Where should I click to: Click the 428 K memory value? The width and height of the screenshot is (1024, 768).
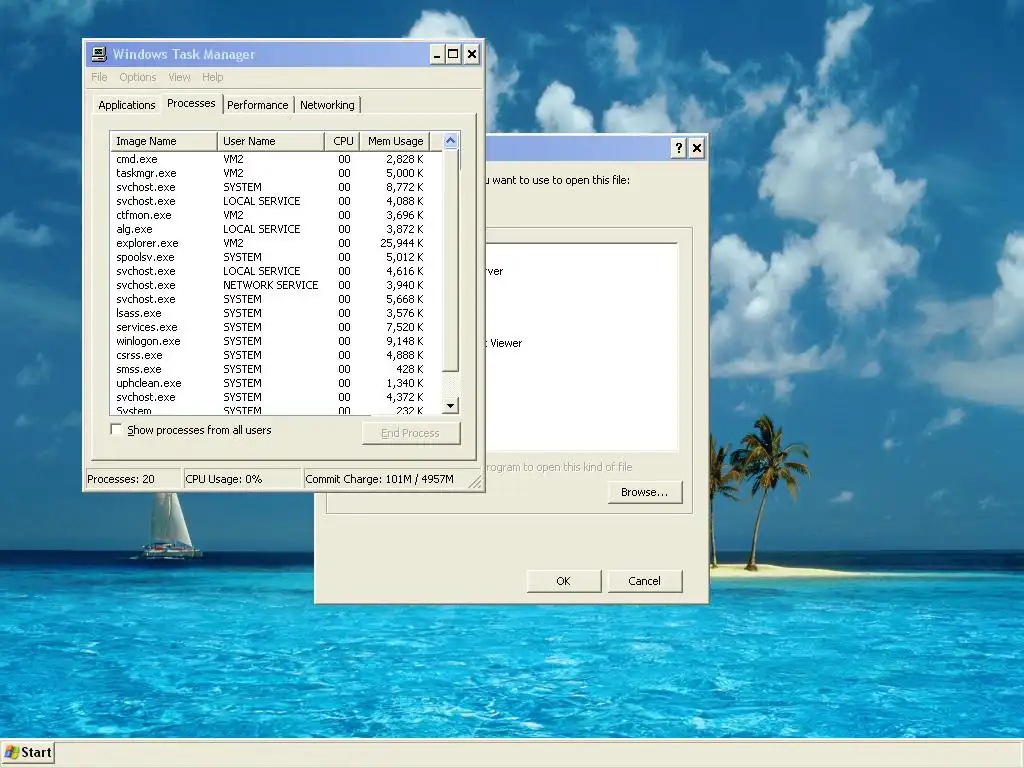tap(409, 369)
